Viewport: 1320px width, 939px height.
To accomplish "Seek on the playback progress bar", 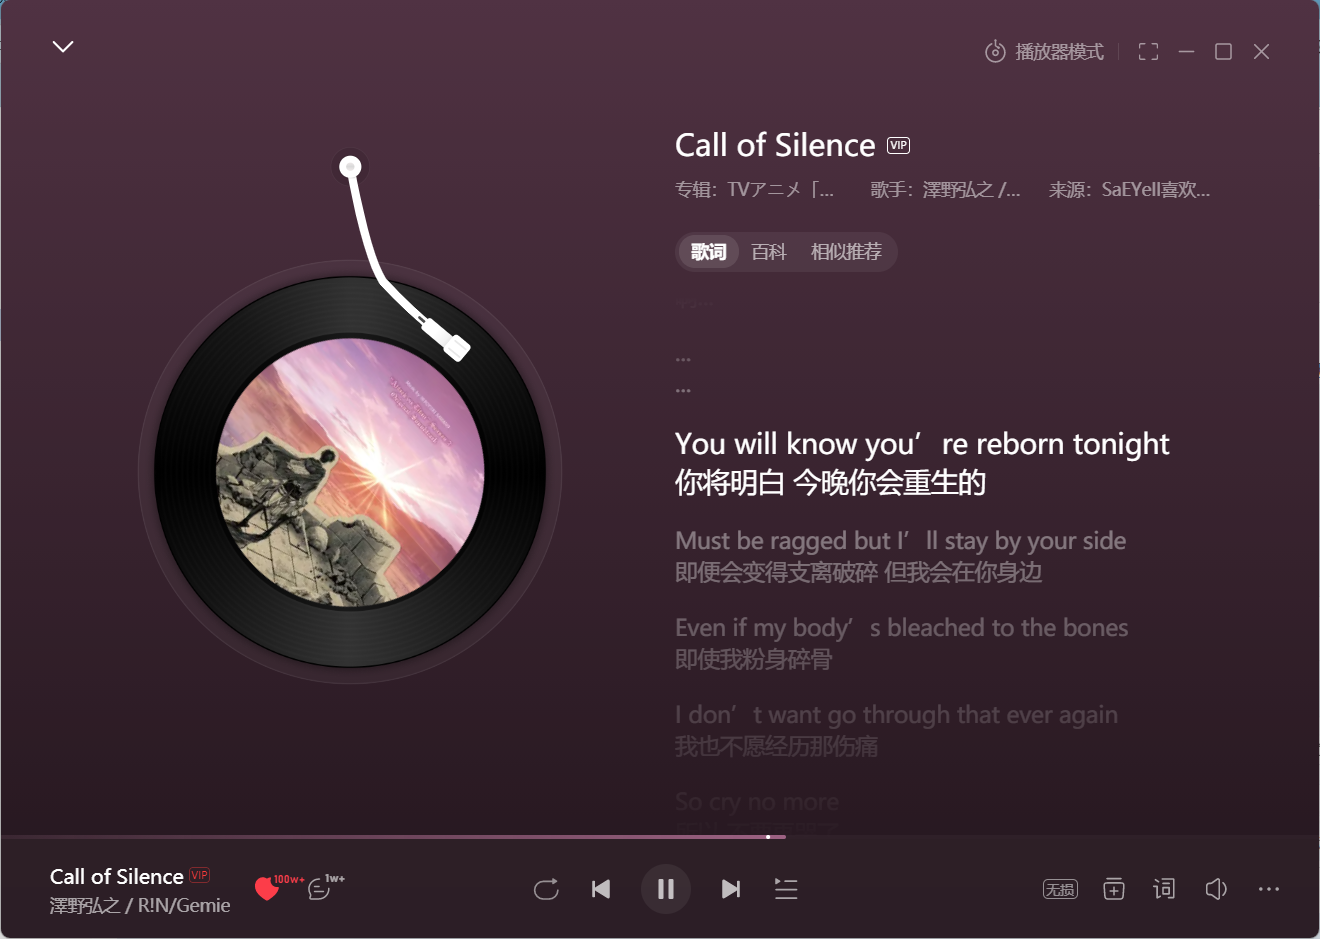I will pyautogui.click(x=660, y=837).
